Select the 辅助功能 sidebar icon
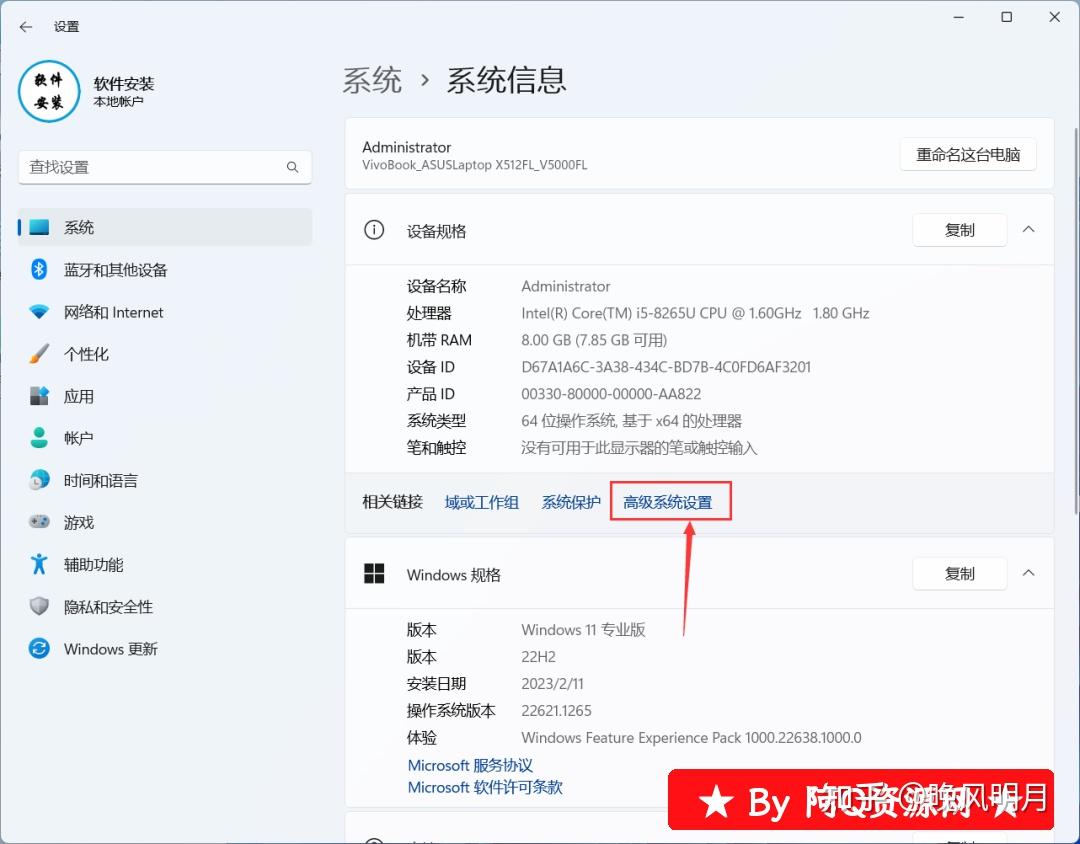 click(93, 564)
